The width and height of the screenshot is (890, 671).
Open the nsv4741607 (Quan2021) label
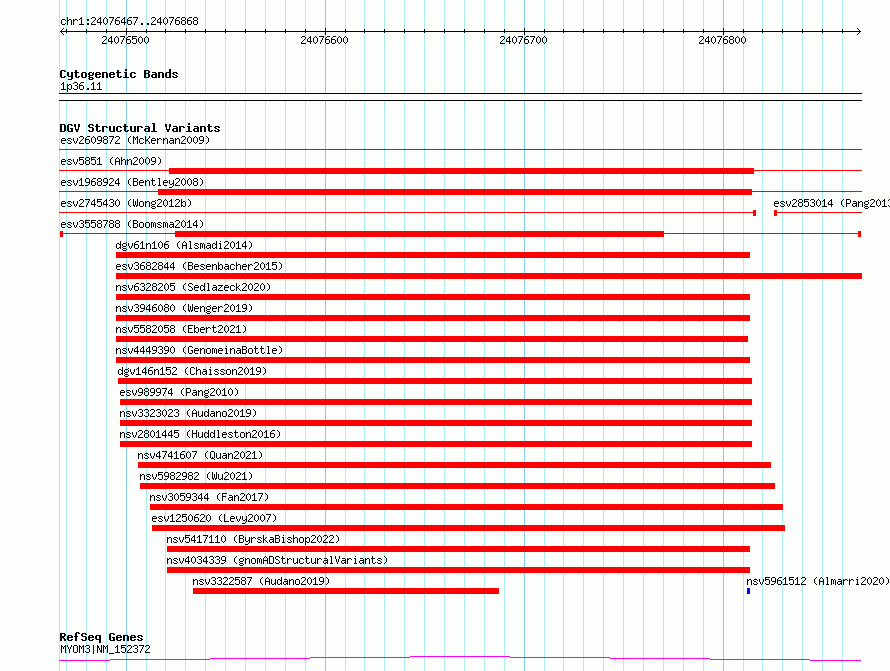coord(200,455)
